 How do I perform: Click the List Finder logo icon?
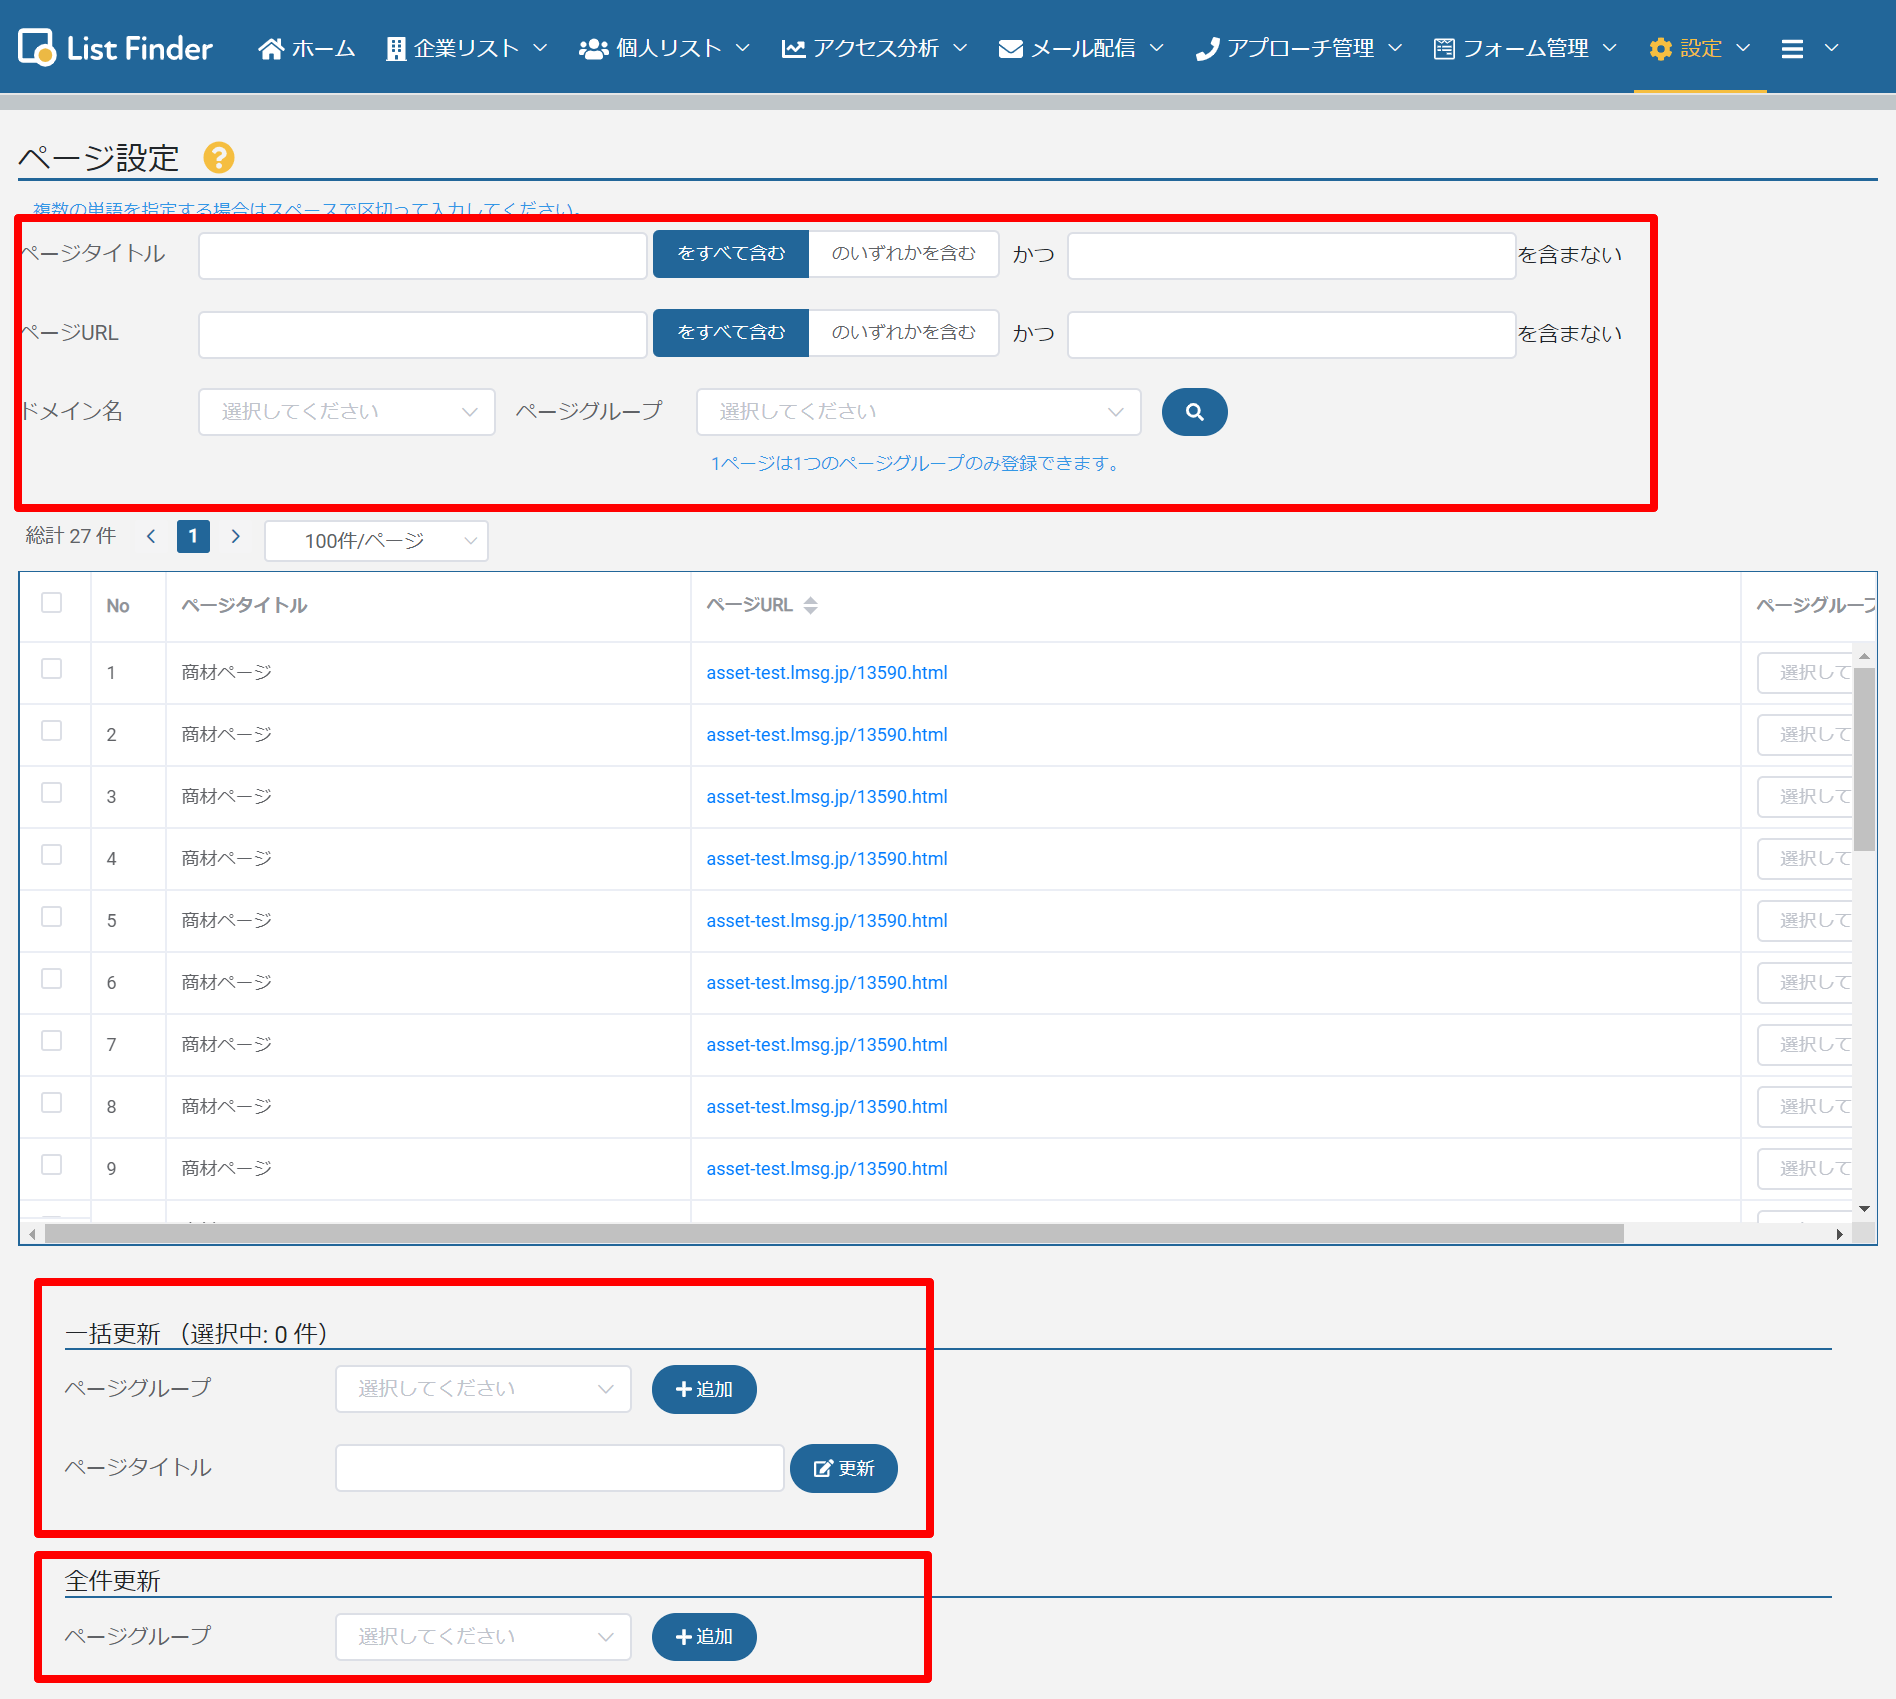click(x=37, y=47)
